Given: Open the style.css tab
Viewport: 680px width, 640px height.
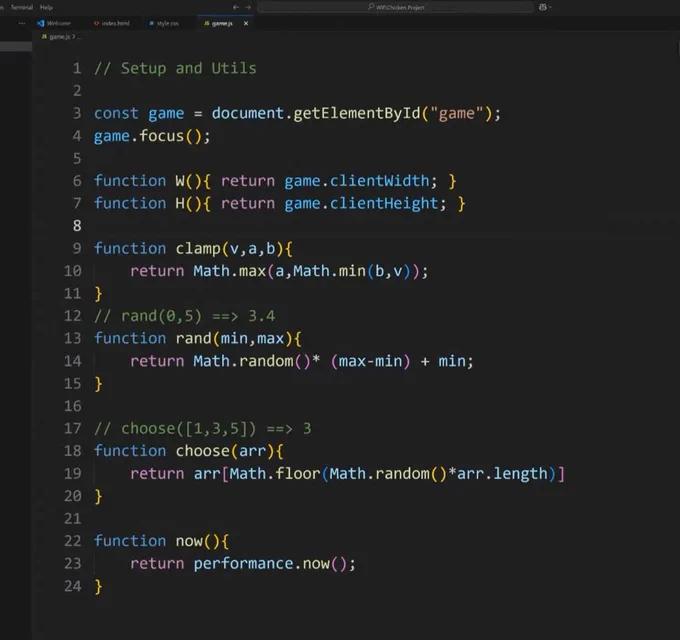Looking at the screenshot, I should 166,22.
